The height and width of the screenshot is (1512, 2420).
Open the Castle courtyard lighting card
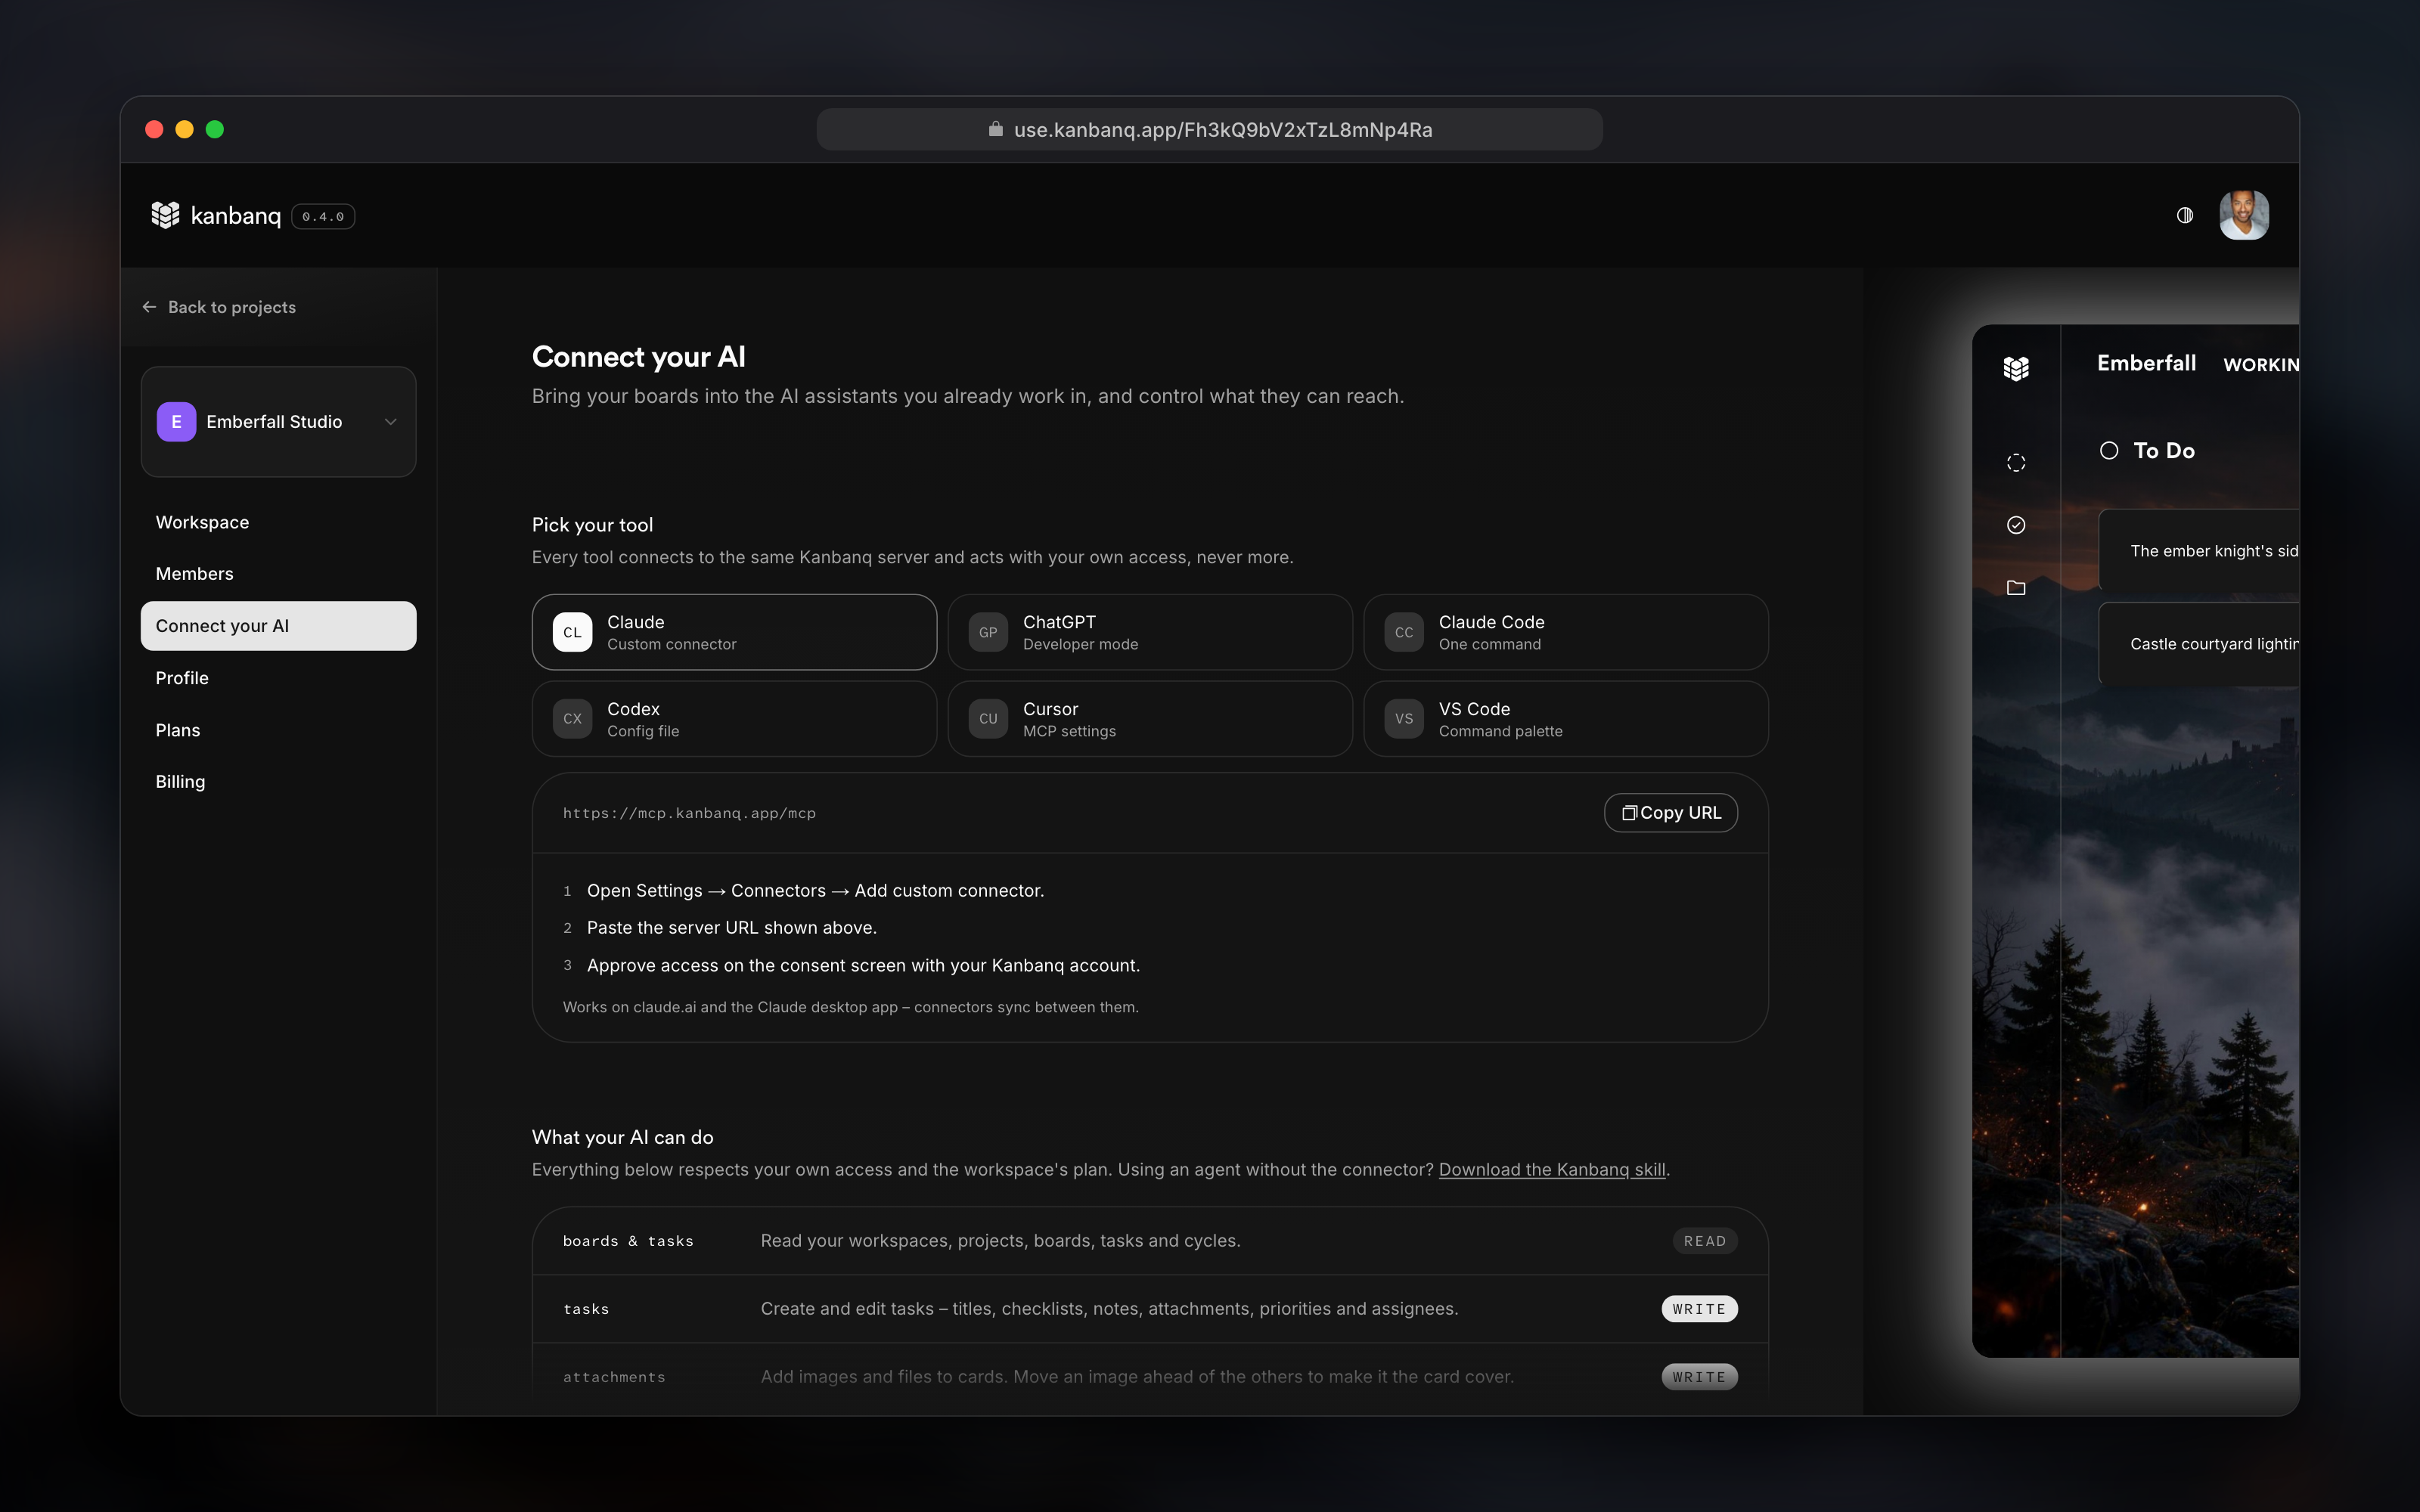tap(2199, 644)
